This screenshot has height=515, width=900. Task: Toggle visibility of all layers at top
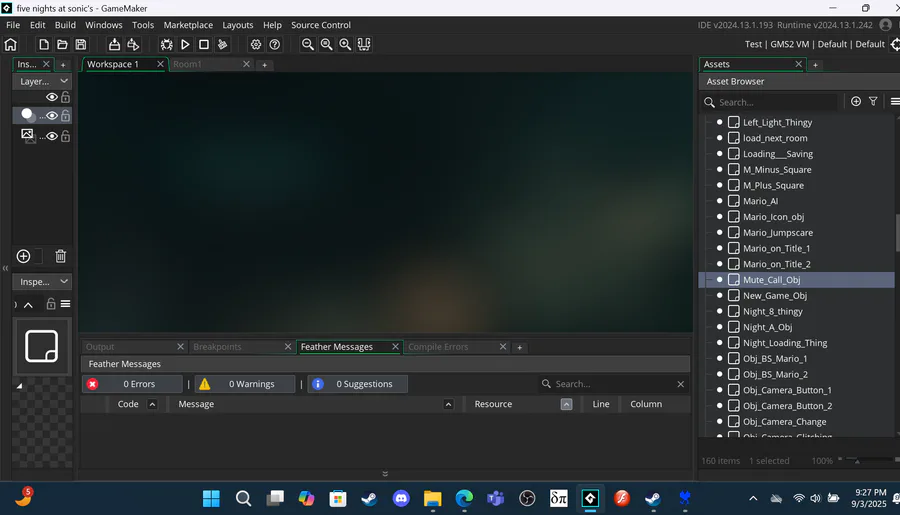(x=52, y=97)
